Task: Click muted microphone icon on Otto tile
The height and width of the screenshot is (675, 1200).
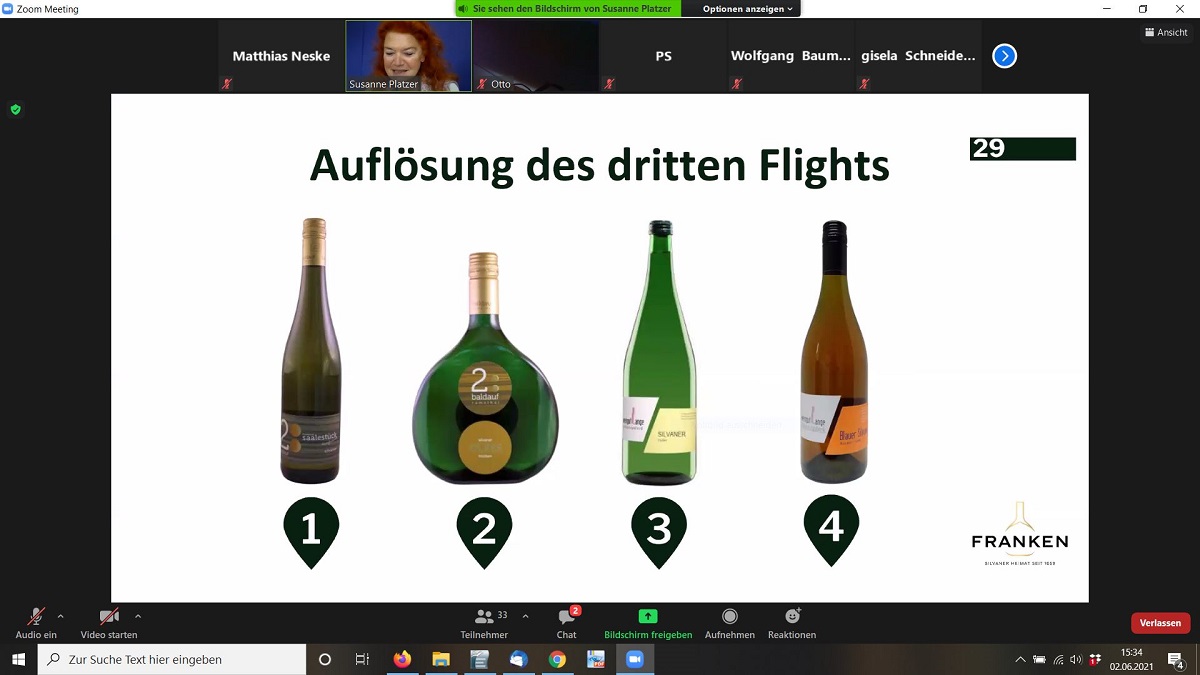Action: 482,84
